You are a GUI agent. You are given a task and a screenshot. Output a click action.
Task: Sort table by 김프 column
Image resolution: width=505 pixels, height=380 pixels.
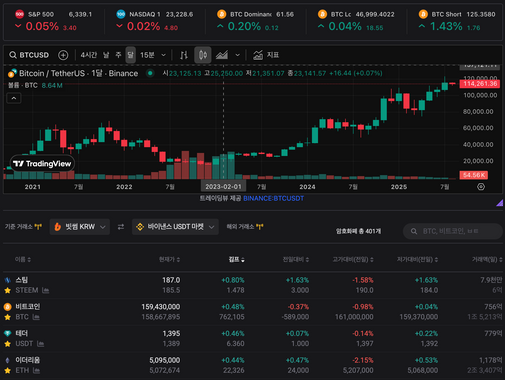[x=236, y=259]
